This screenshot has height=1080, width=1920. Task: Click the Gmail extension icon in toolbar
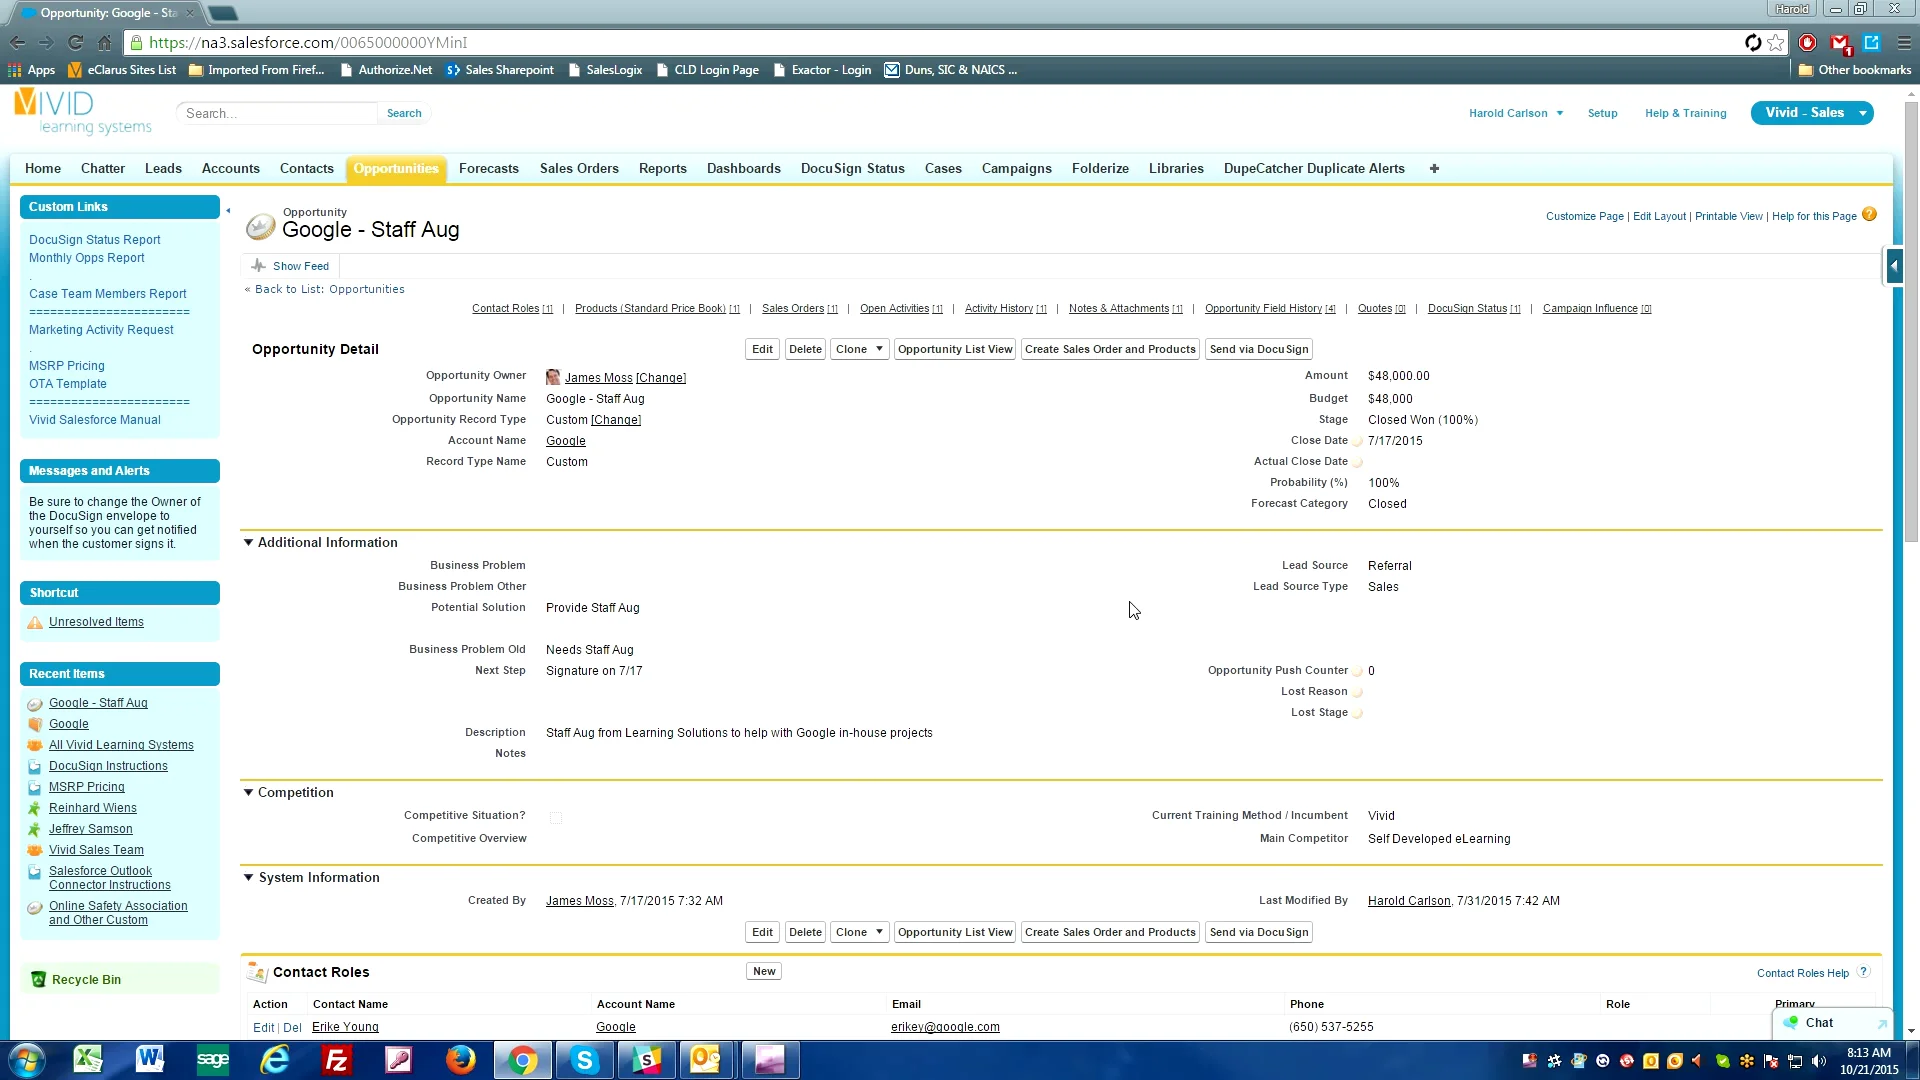[x=1840, y=43]
